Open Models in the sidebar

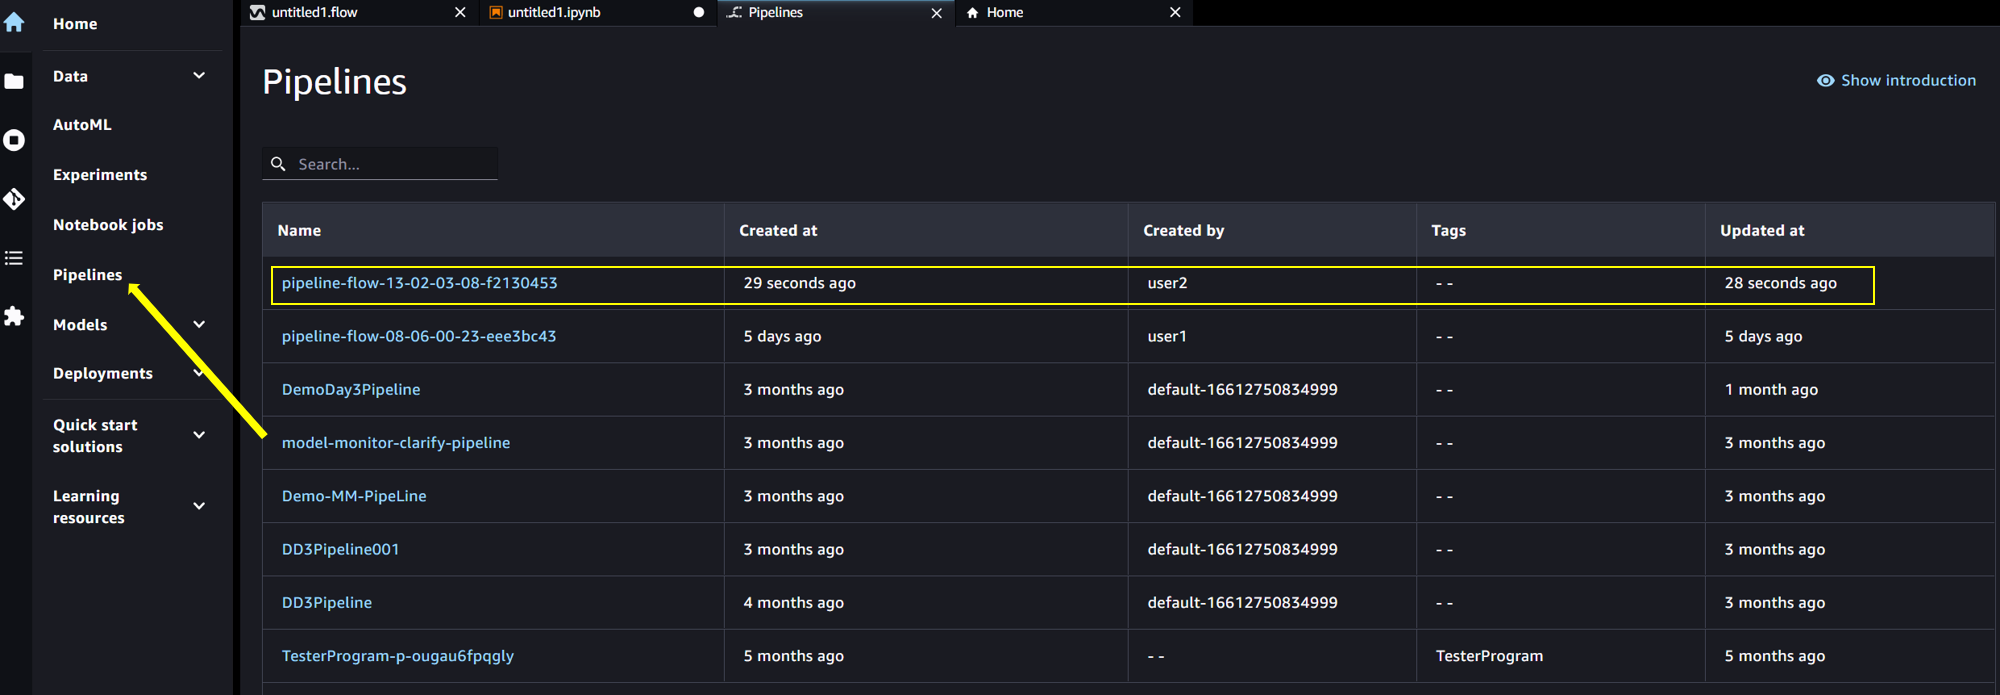pos(80,325)
